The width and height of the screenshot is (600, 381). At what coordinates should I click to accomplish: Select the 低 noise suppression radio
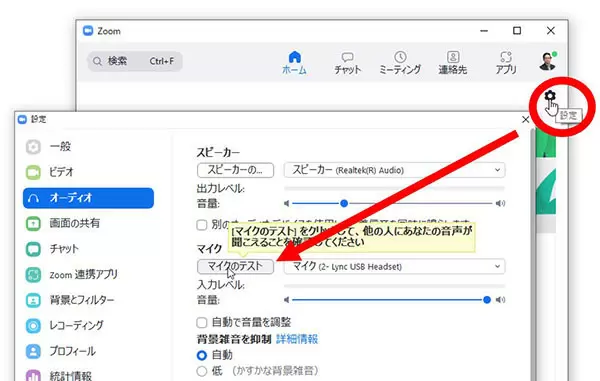pos(202,371)
